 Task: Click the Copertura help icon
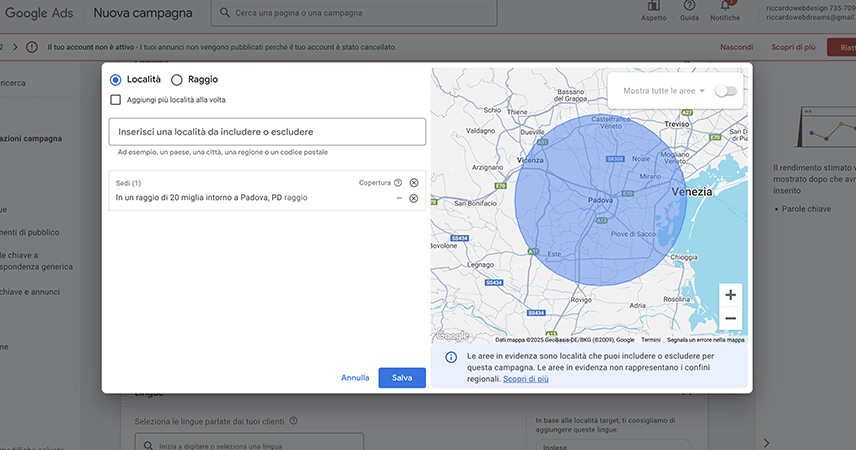(x=398, y=183)
